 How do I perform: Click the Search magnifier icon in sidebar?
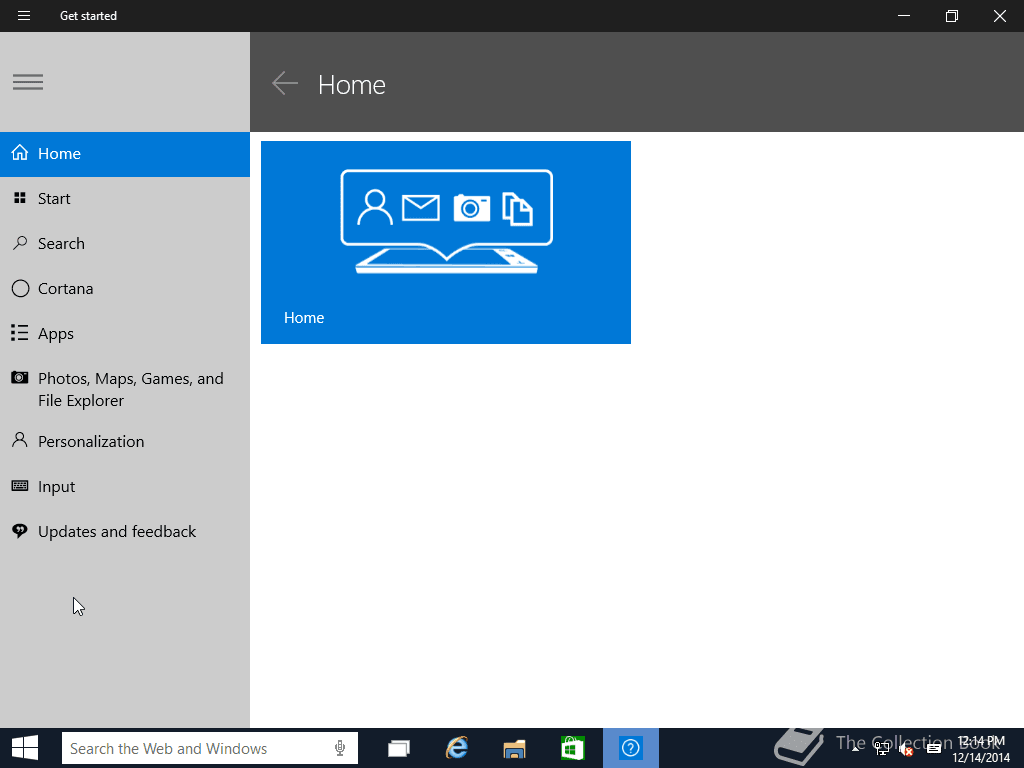19,243
